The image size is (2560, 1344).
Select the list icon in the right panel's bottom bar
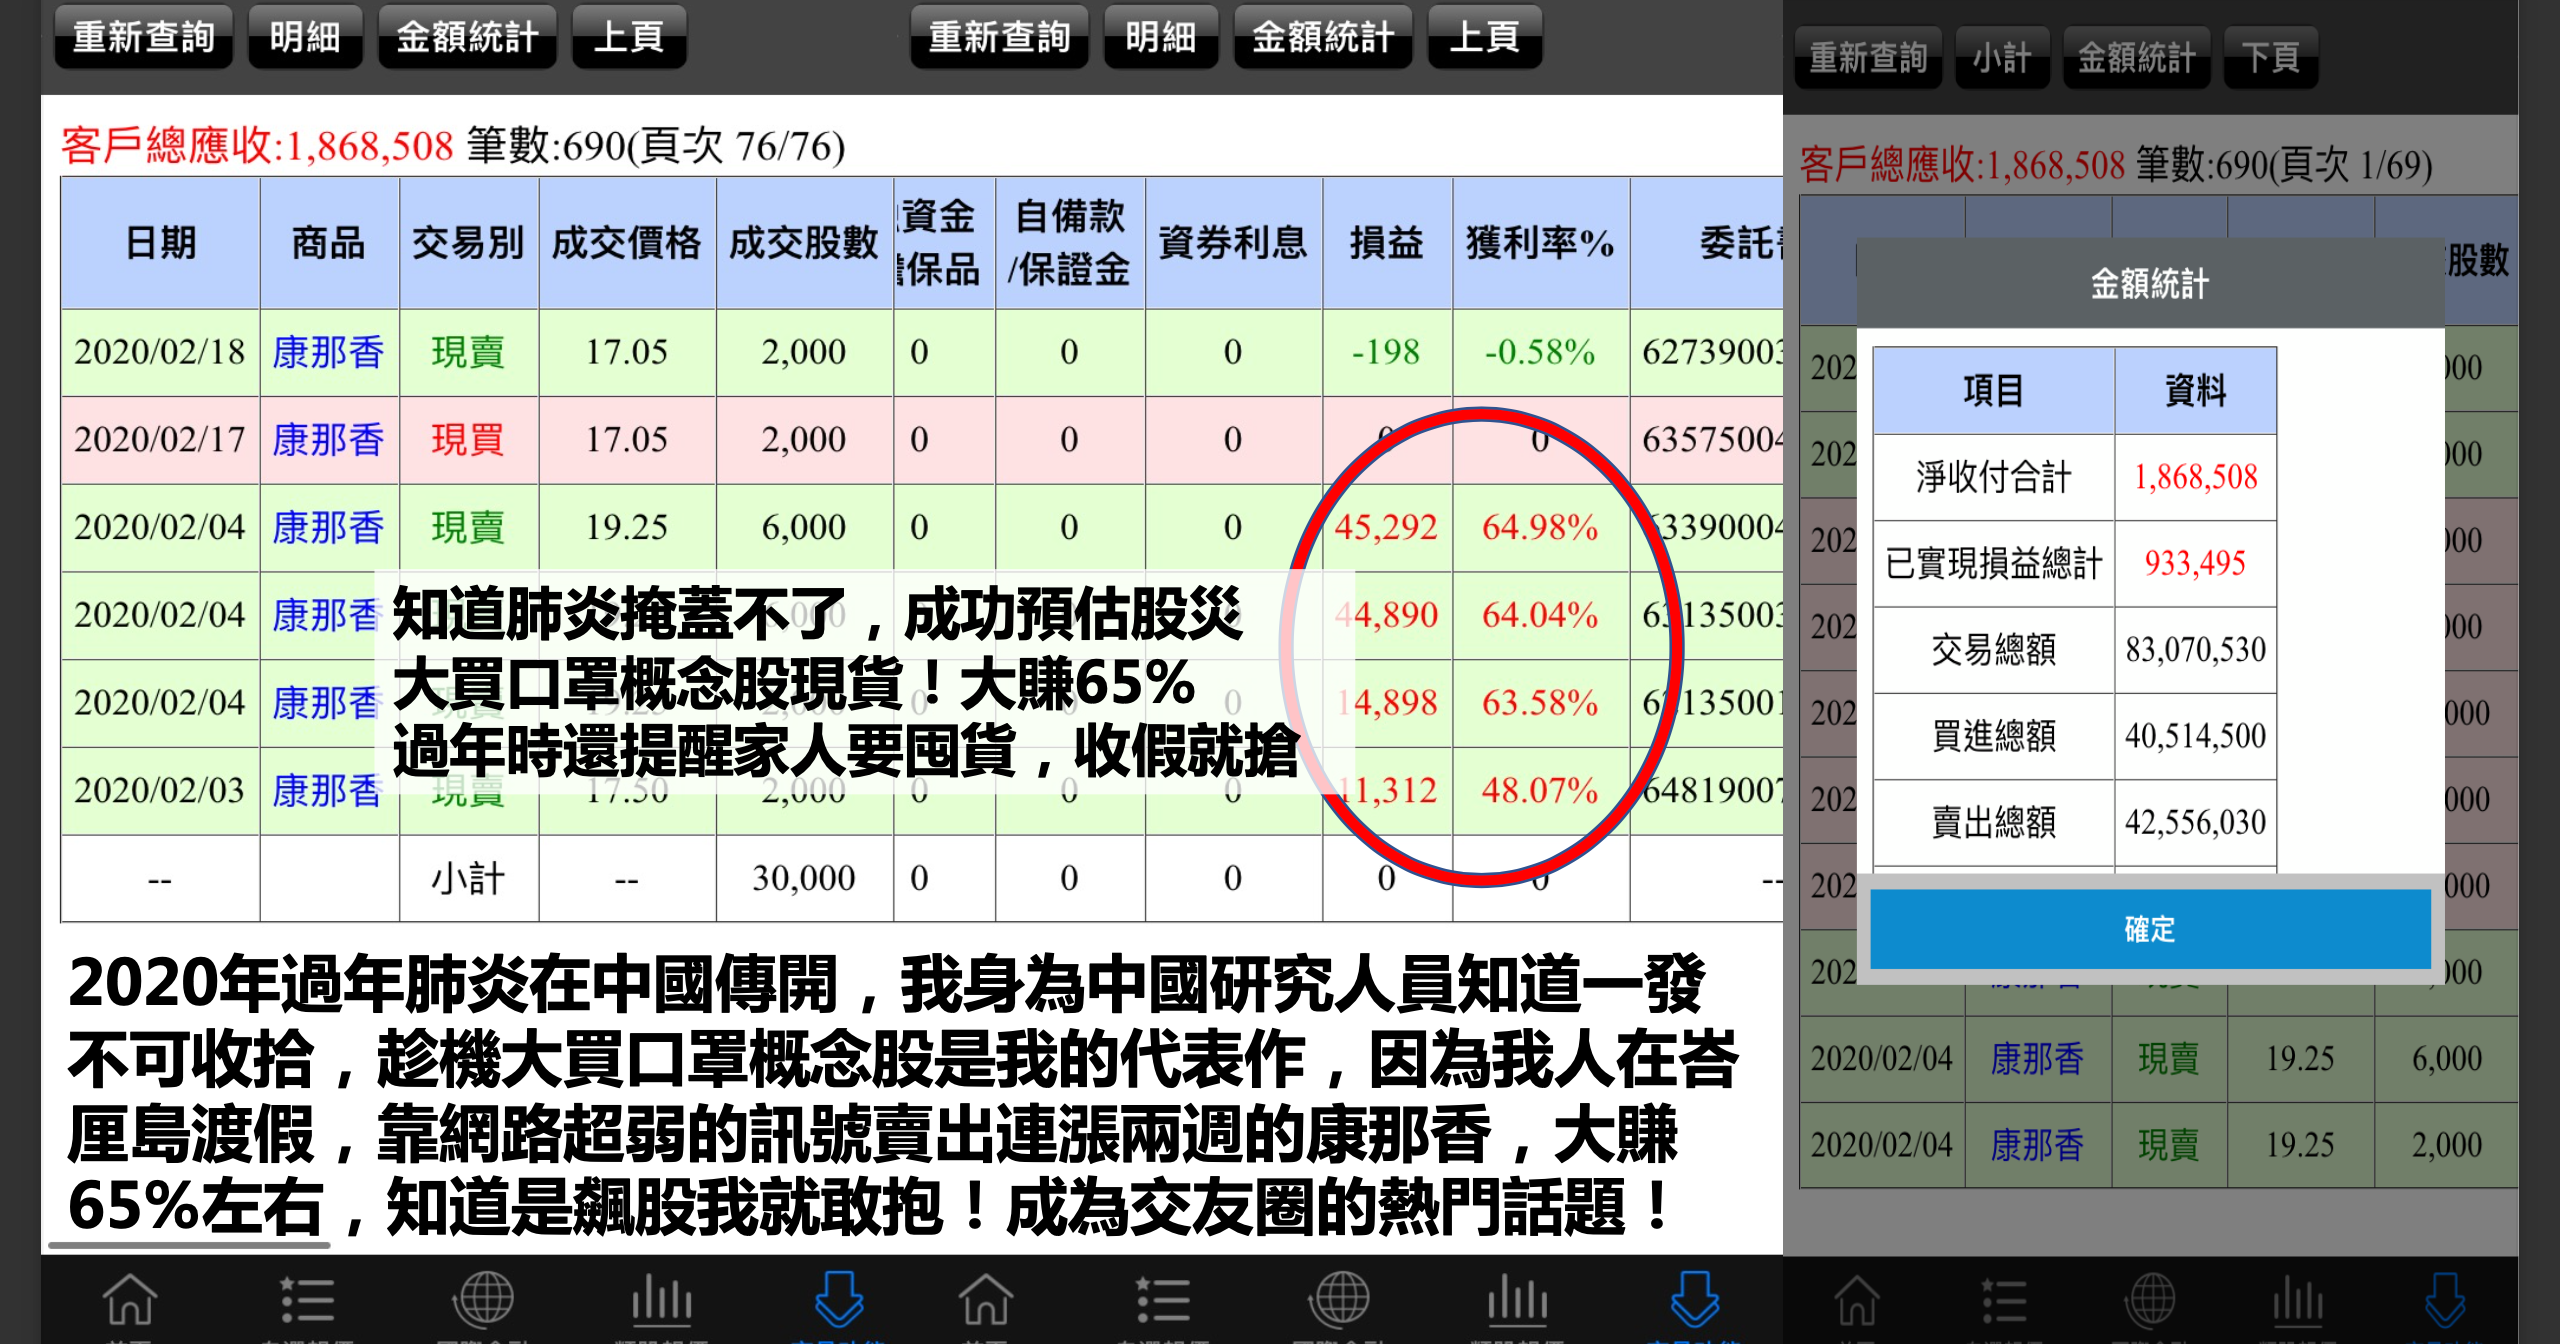pos(2004,1301)
